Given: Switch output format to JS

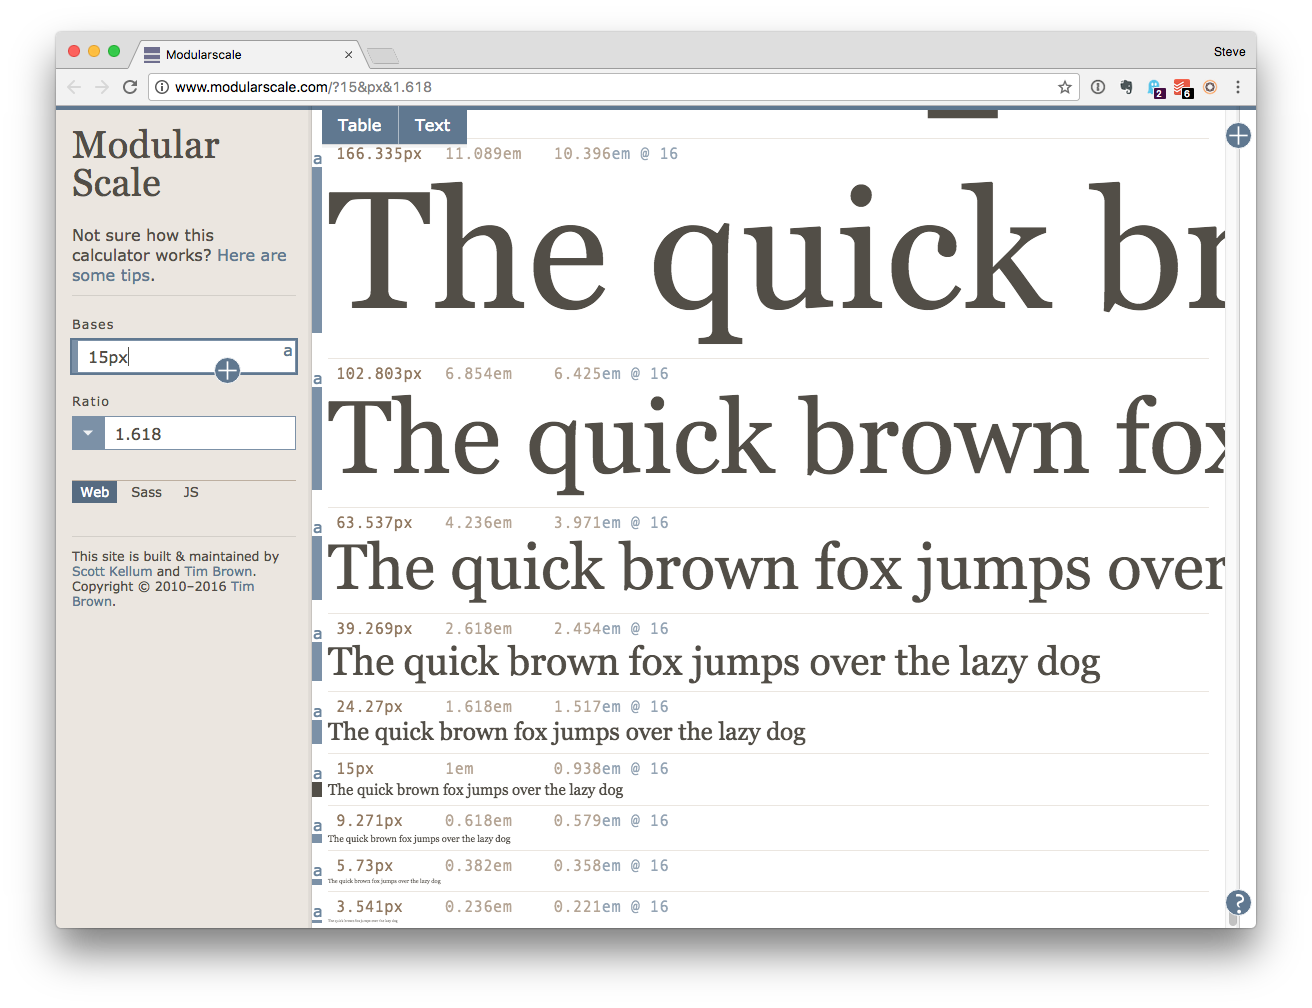Looking at the screenshot, I should pos(189,492).
